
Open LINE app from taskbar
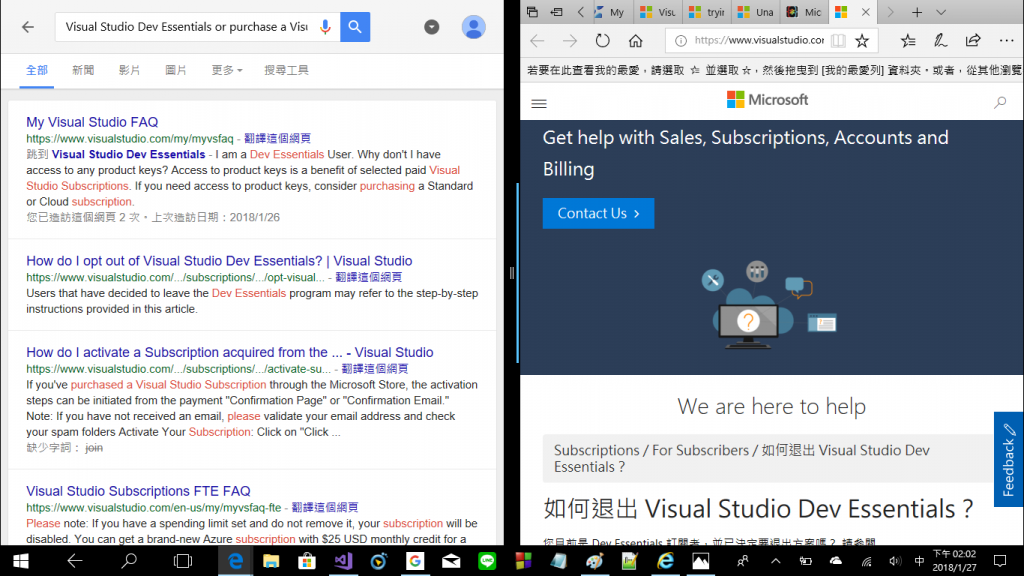[487, 561]
